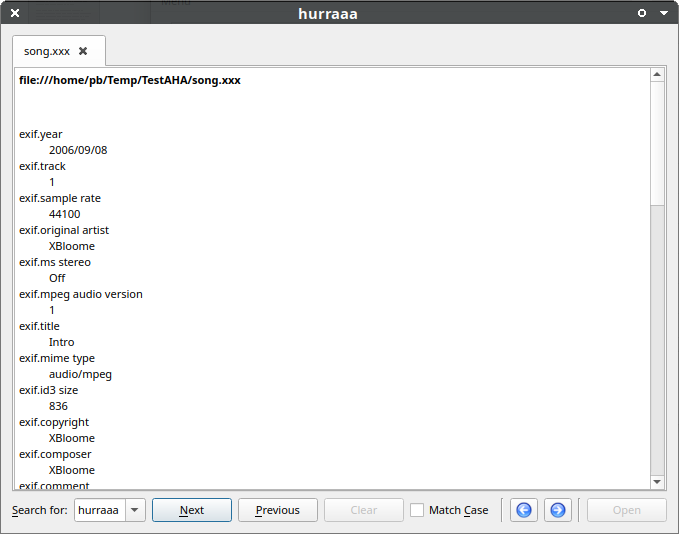Click the Previous search button
The image size is (679, 534).
(x=278, y=510)
